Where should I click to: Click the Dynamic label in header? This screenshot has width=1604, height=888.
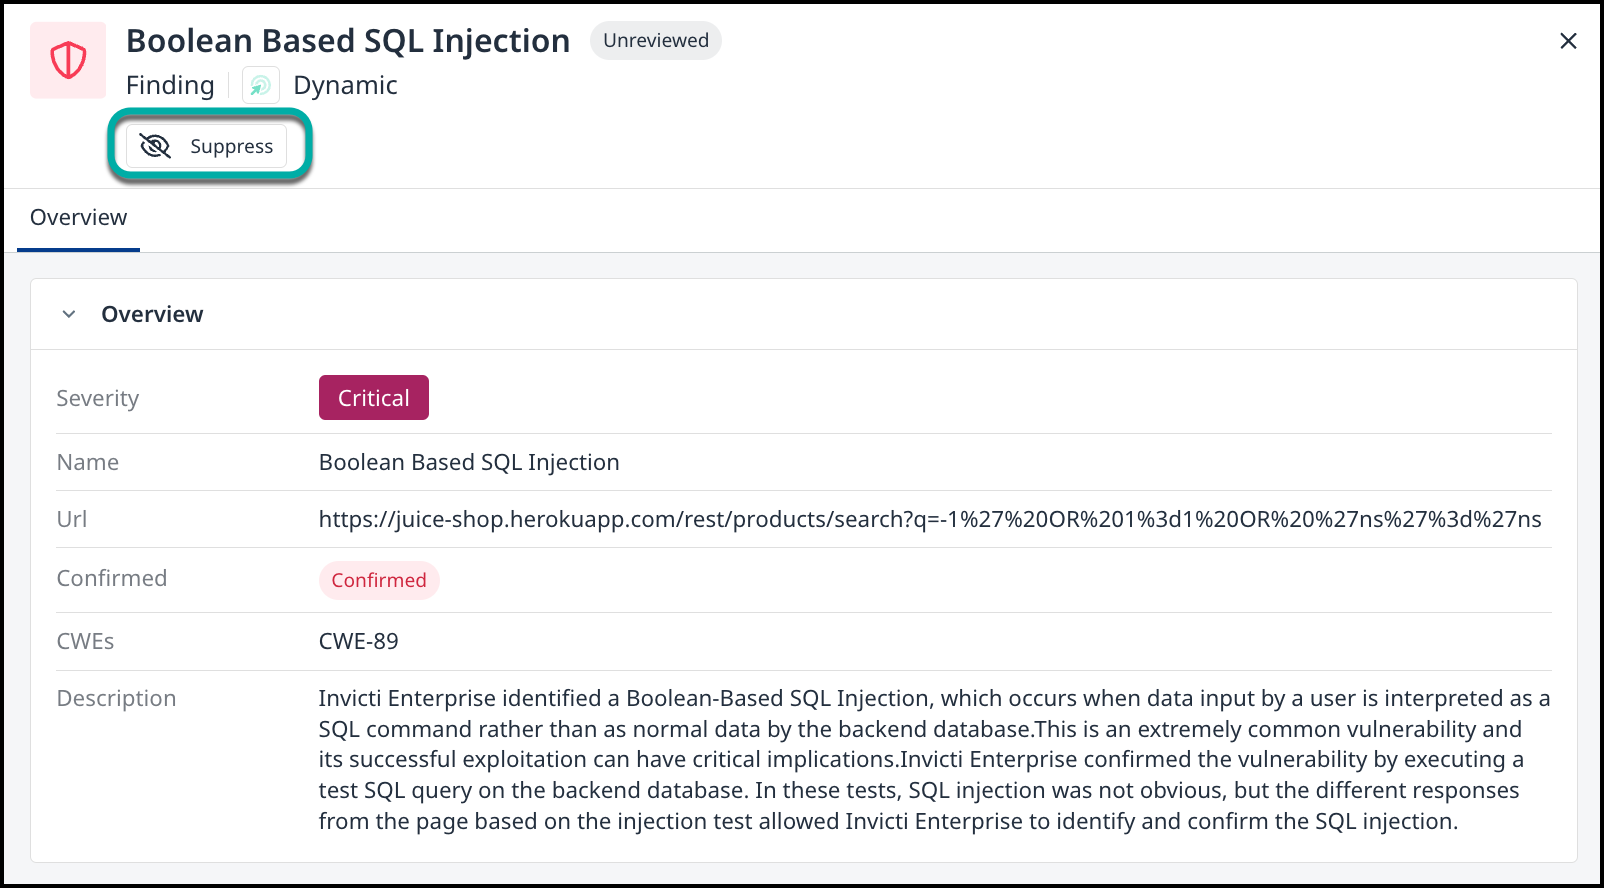[345, 86]
